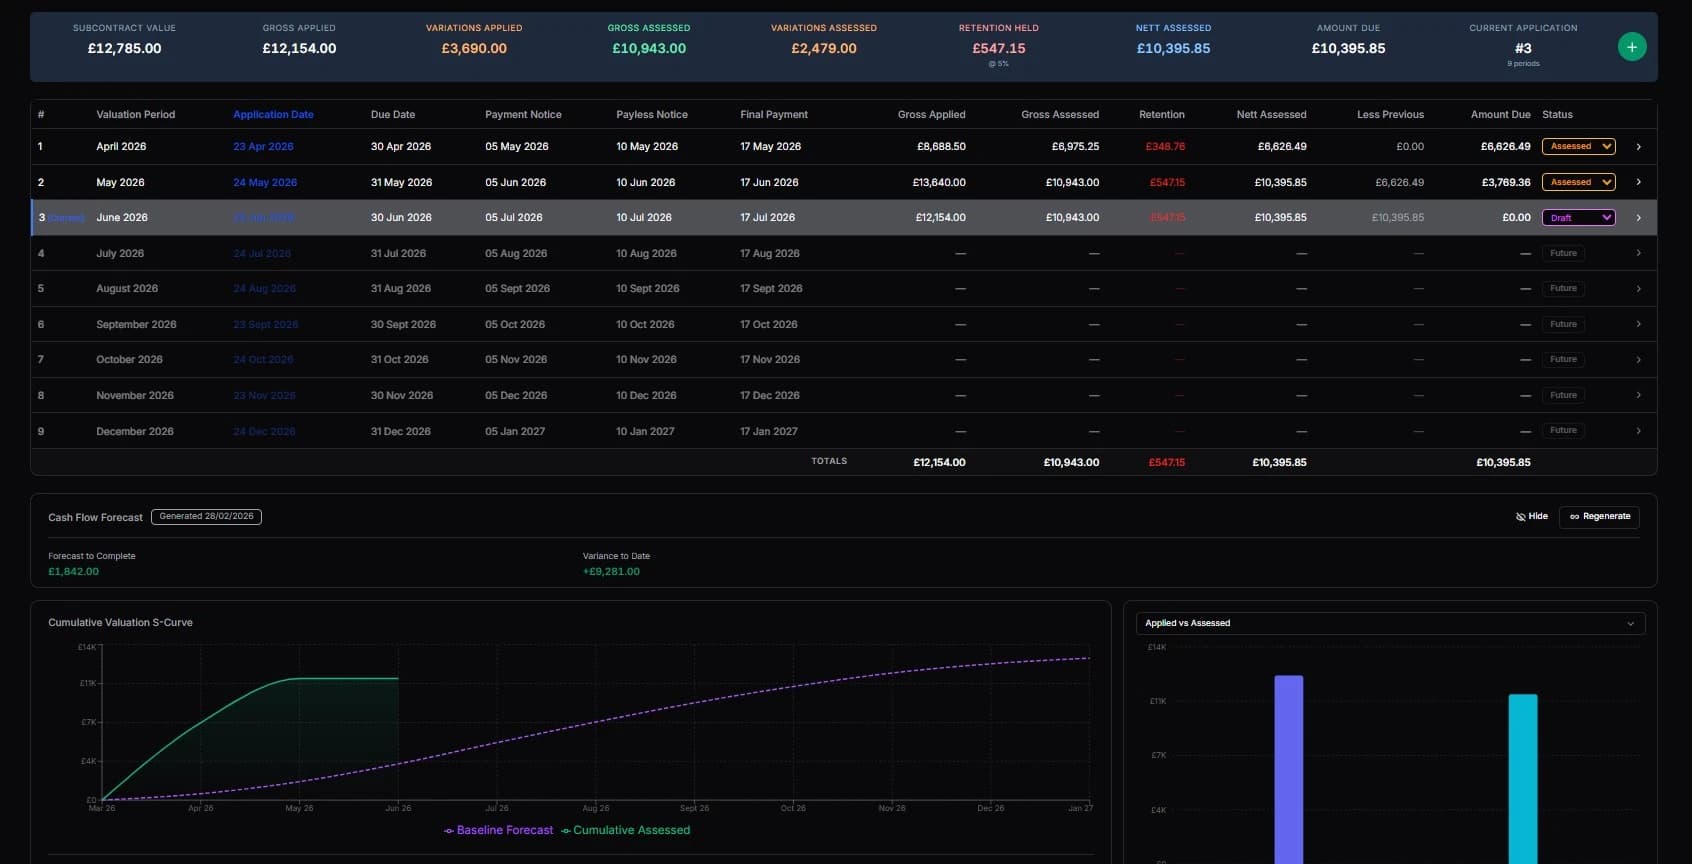Click the green plus add application button
Screen dimensions: 1692x864
[x=1631, y=47]
